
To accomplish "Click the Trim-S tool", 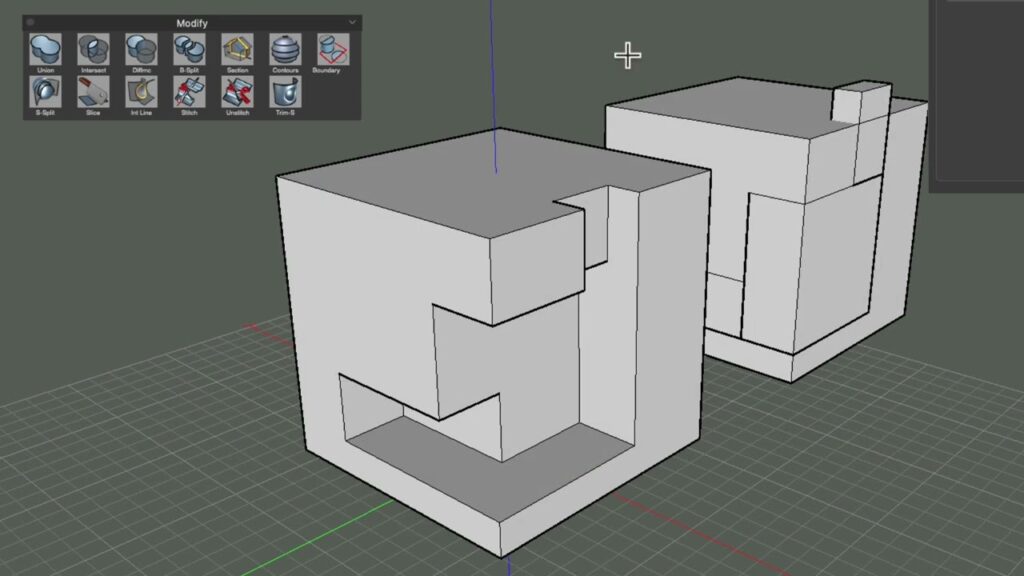I will pos(284,92).
